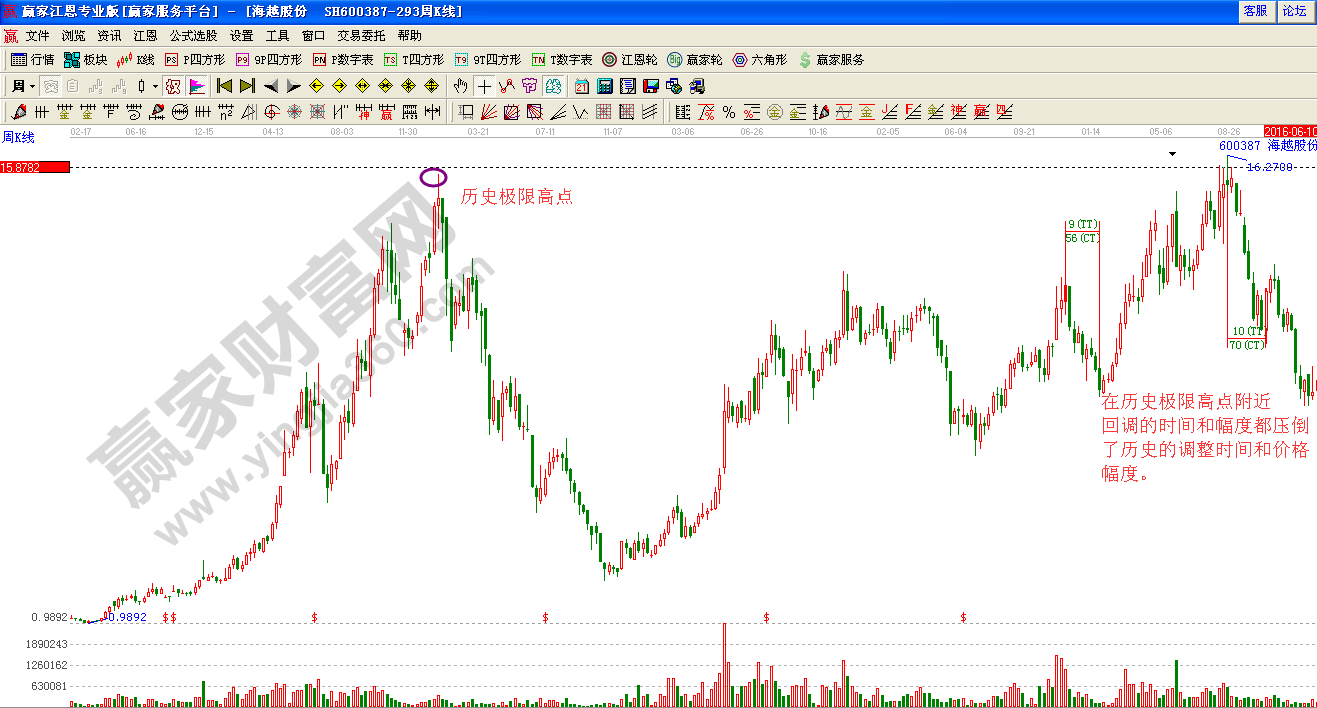
Task: Click the 行情 quotes toolbar button
Action: 32,60
